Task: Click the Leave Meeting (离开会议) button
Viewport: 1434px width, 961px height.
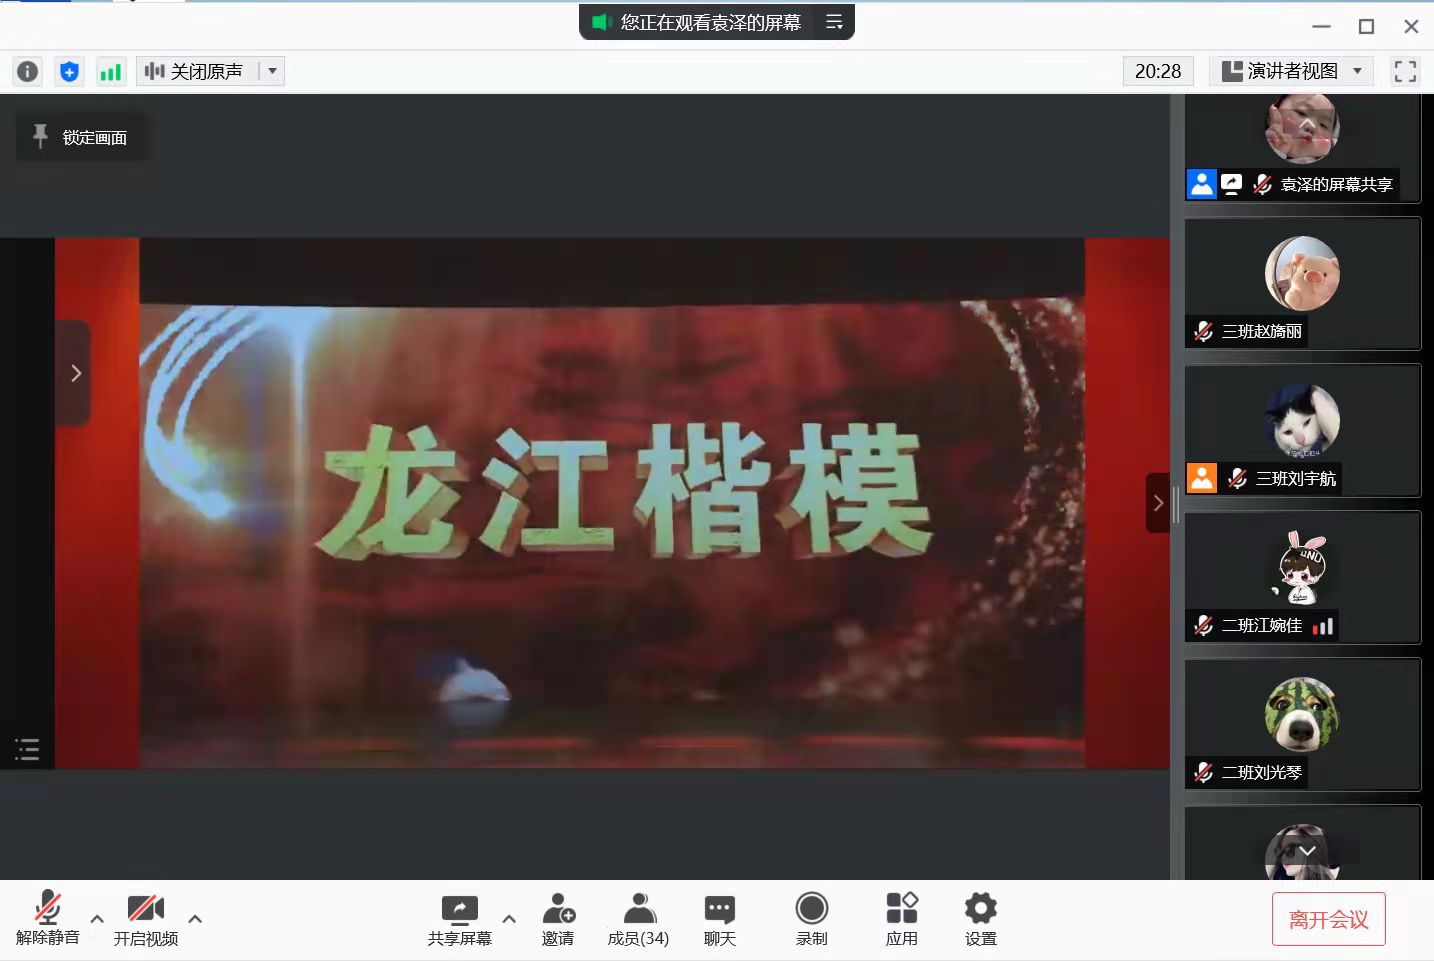Action: (1328, 919)
